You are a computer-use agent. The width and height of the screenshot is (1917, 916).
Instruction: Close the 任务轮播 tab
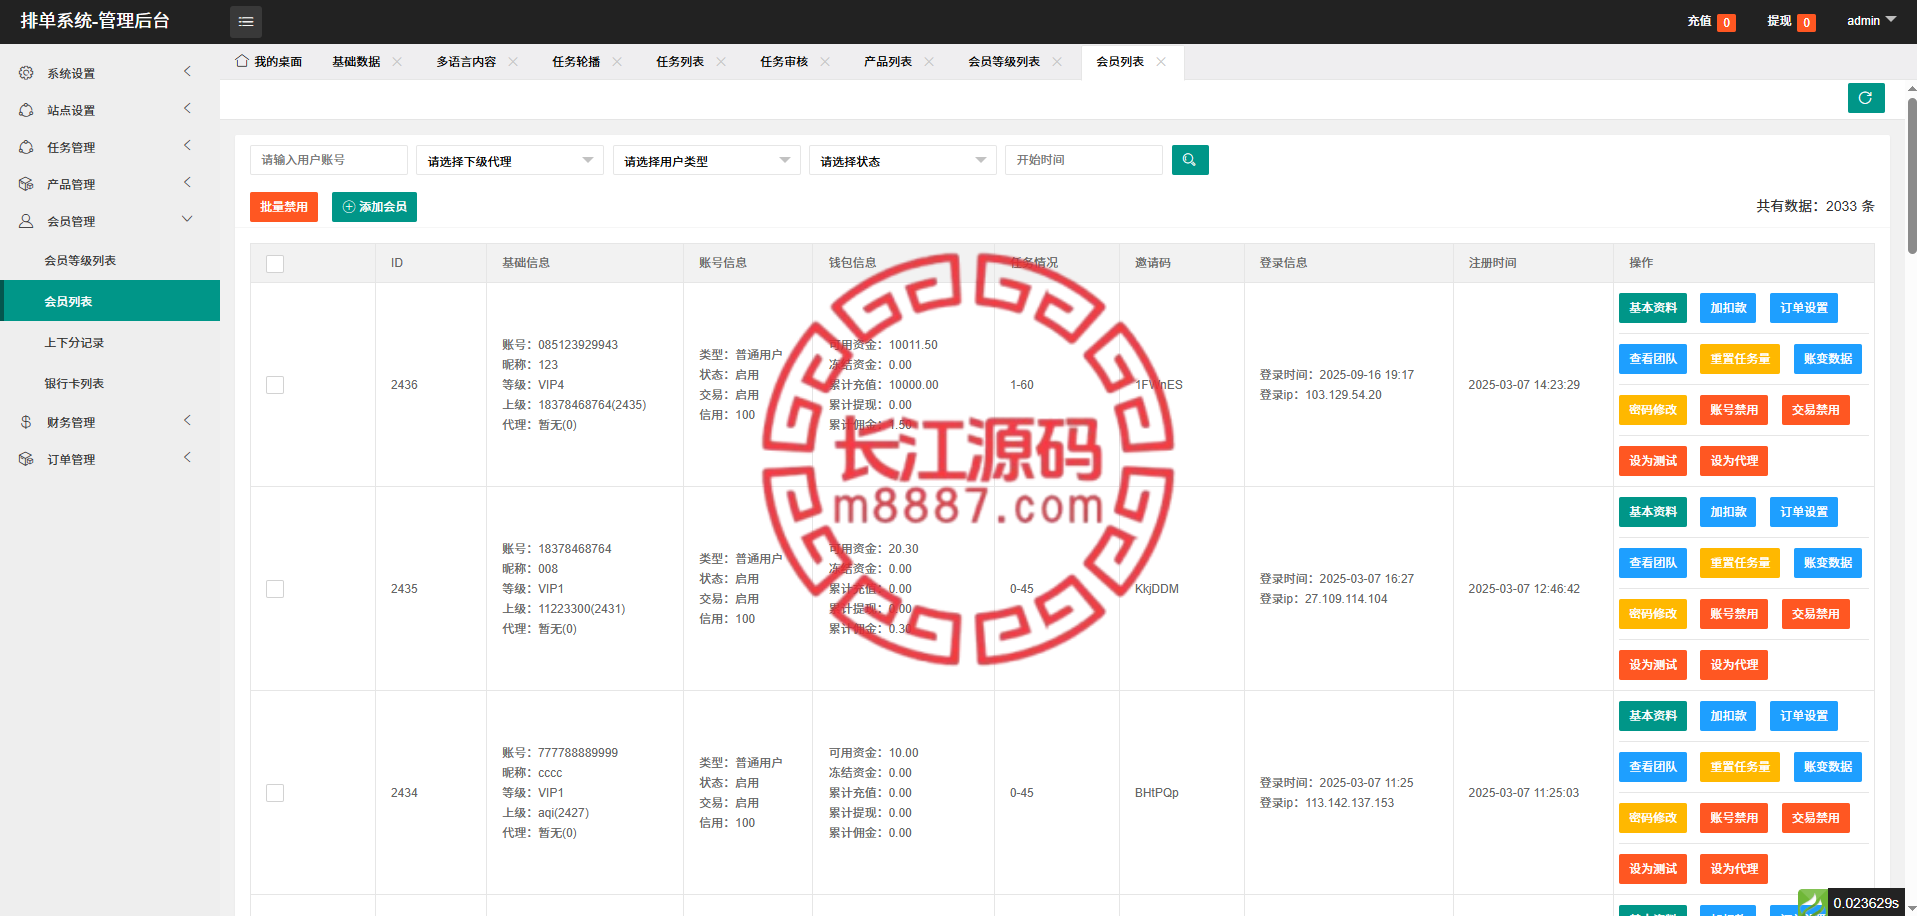[x=617, y=62]
